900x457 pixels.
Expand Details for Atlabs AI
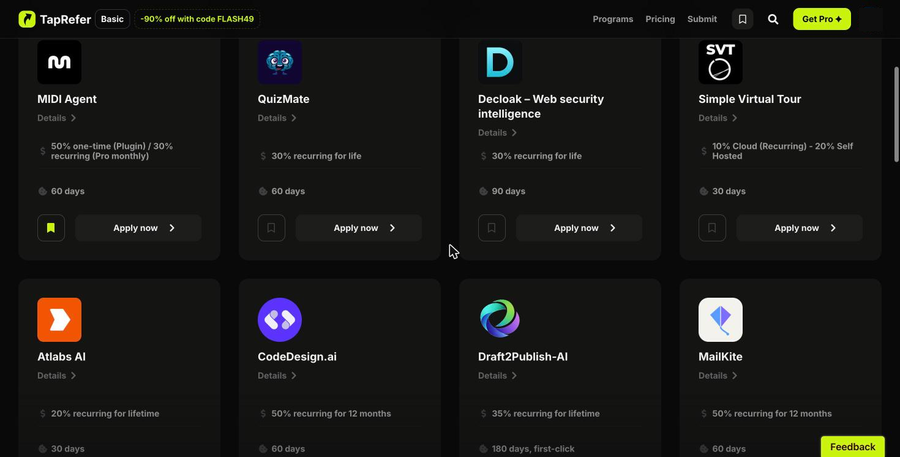coord(57,375)
